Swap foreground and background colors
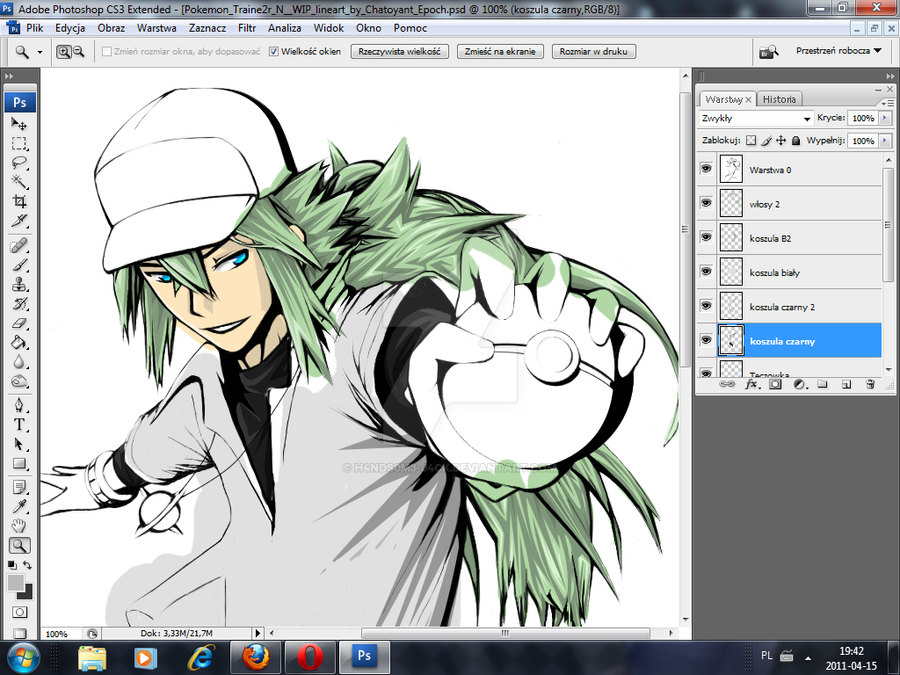The width and height of the screenshot is (900, 675). (x=27, y=565)
